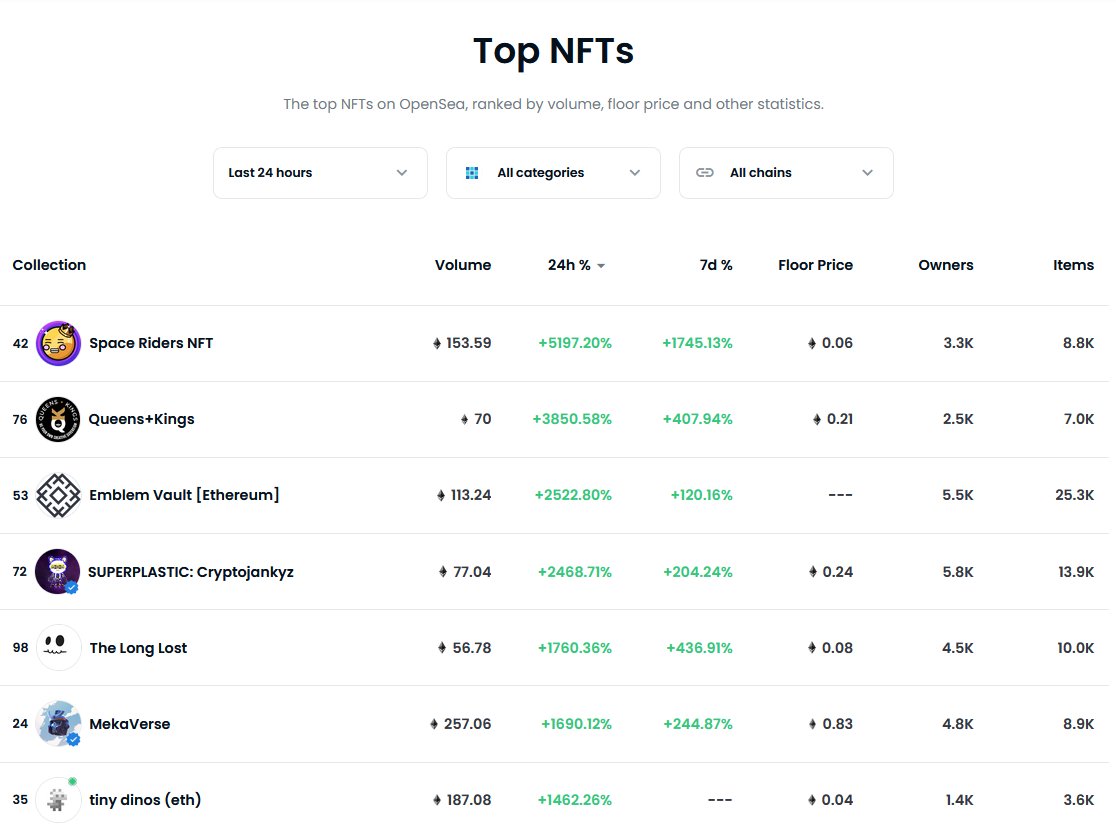Click the verified badge on Cryptojankyz

[x=72, y=588]
